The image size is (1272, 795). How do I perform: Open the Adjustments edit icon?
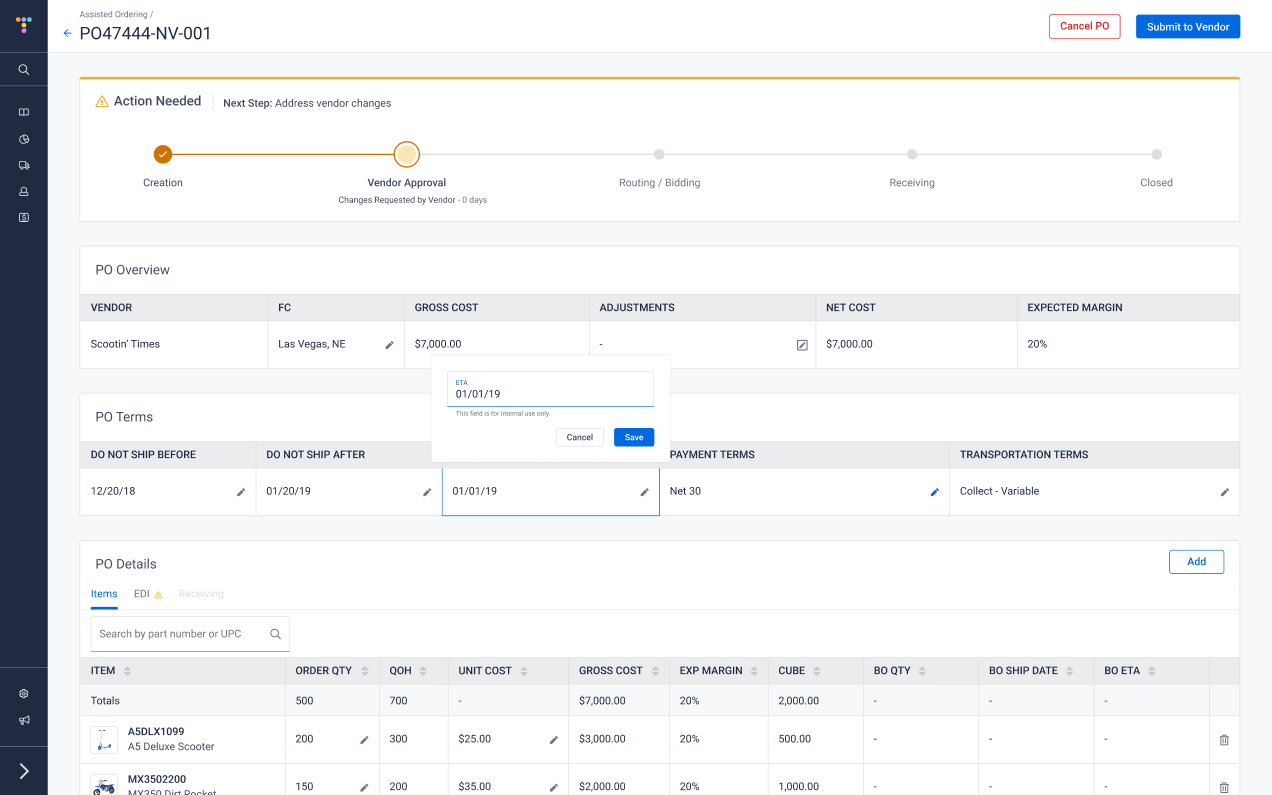(x=802, y=345)
